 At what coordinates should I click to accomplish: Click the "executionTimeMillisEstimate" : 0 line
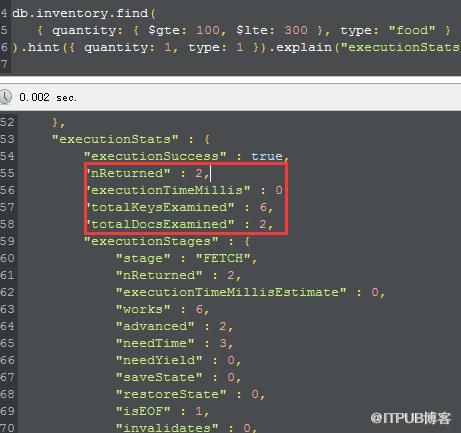pyautogui.click(x=250, y=292)
